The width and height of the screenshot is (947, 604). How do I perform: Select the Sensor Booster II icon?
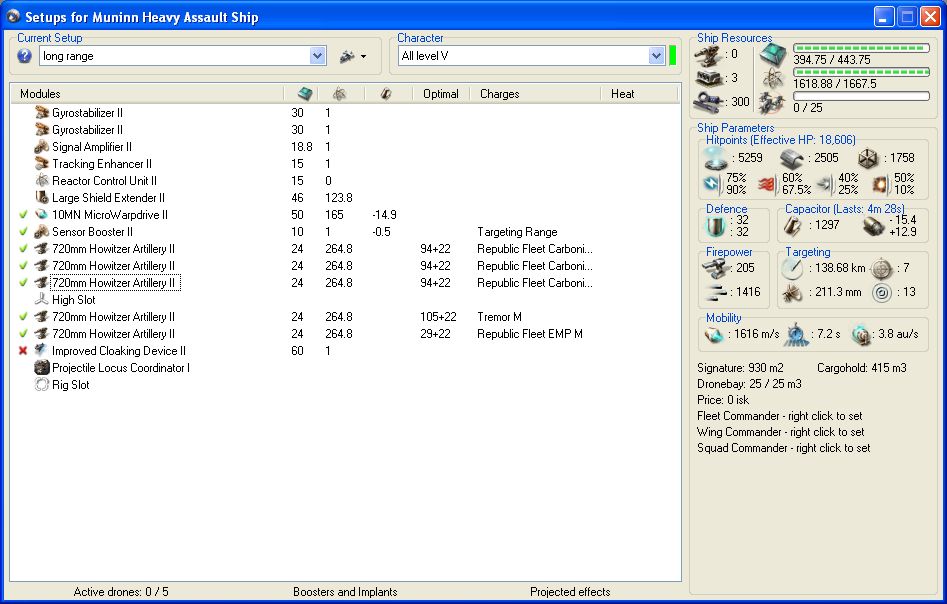42,231
